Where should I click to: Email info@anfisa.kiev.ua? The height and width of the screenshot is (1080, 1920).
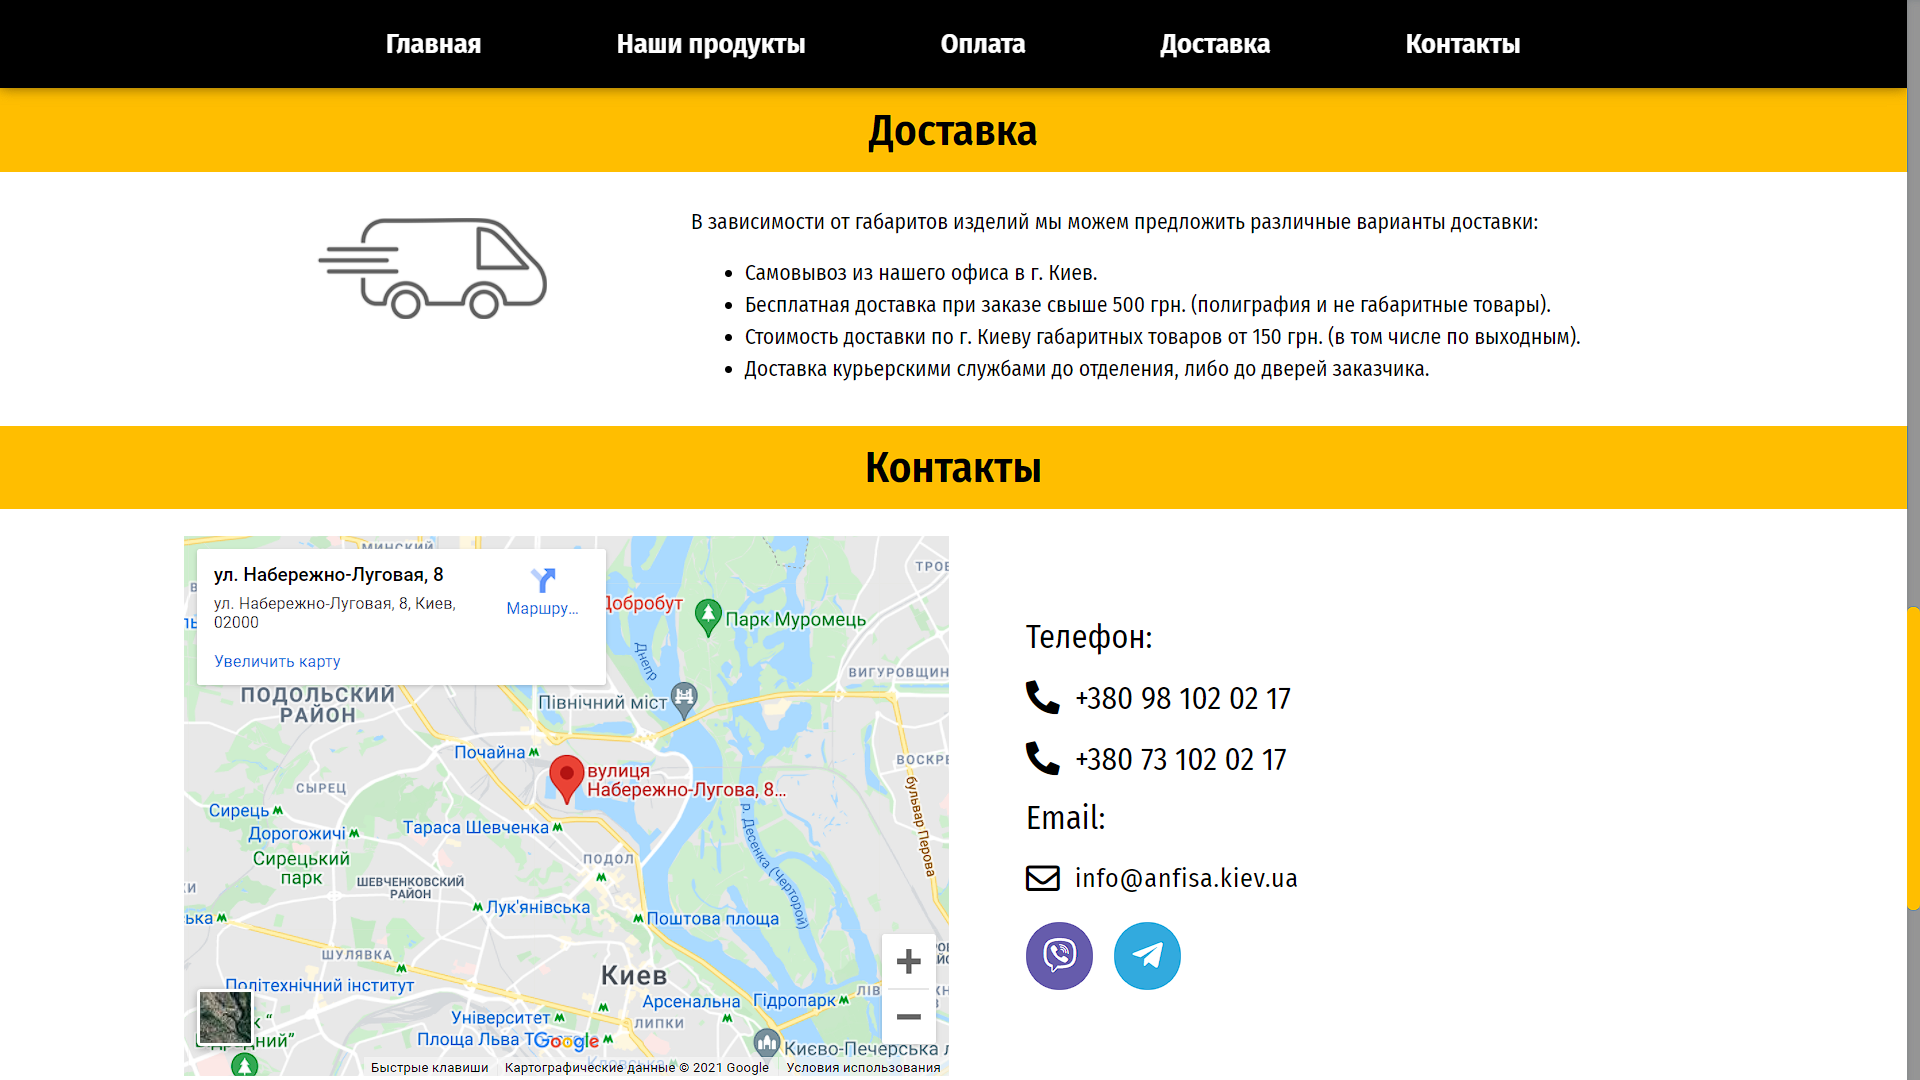tap(1186, 878)
